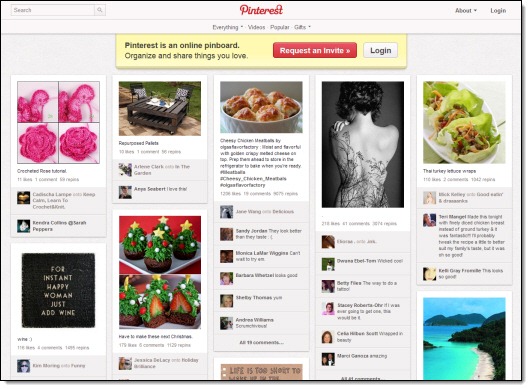
Task: Open Cadischa Lampe's profile avatar
Action: [24, 198]
